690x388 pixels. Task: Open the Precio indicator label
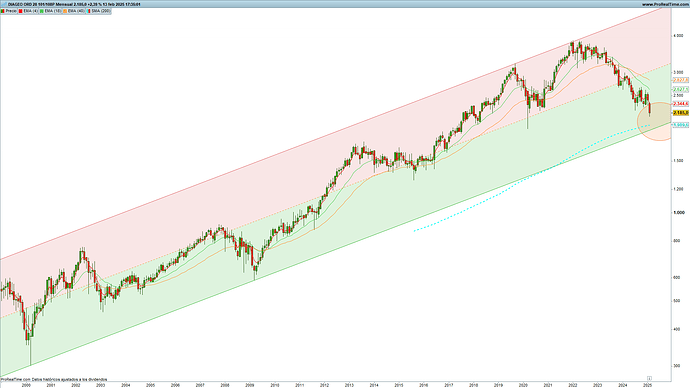pyautogui.click(x=11, y=11)
